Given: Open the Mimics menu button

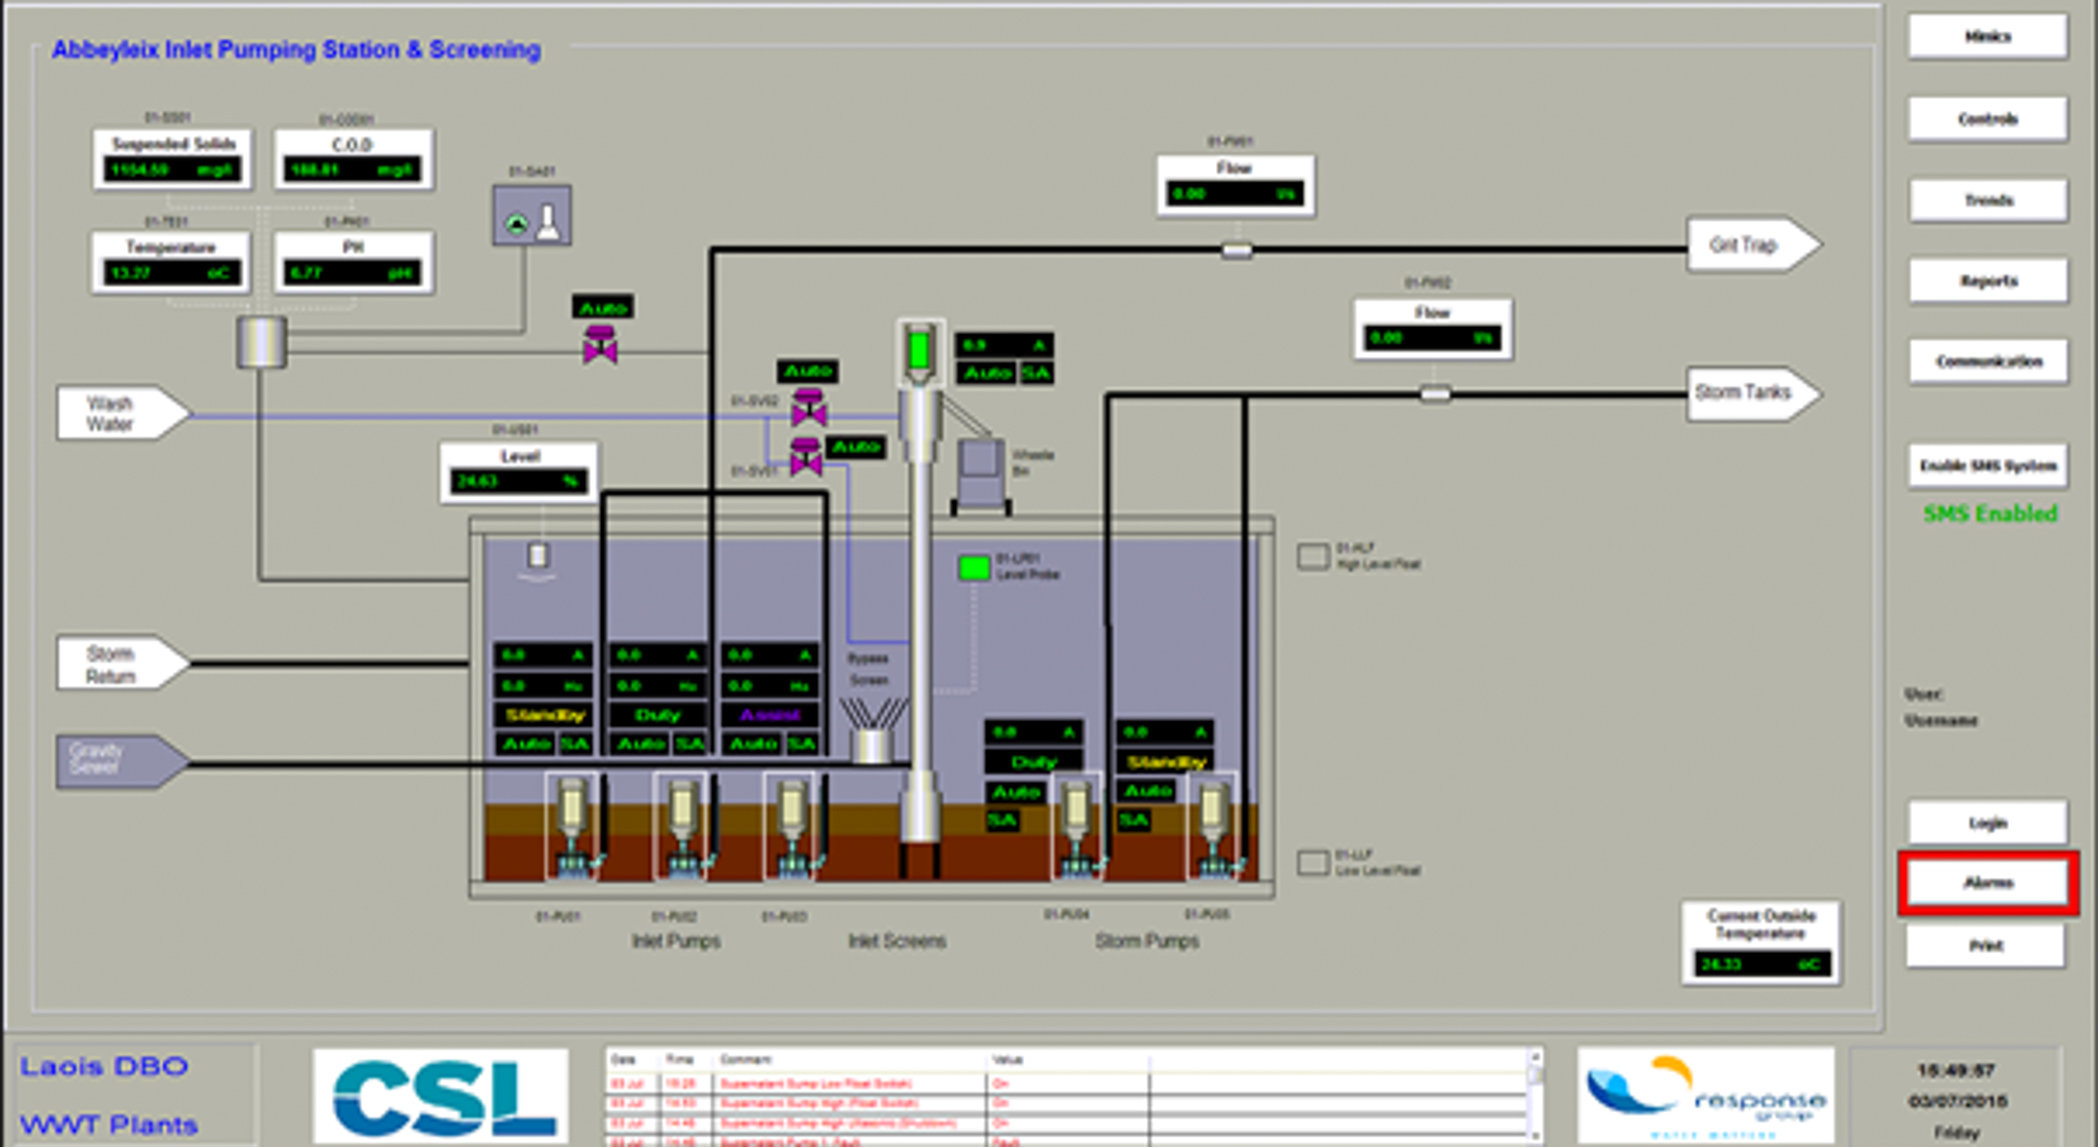Looking at the screenshot, I should 1987,37.
